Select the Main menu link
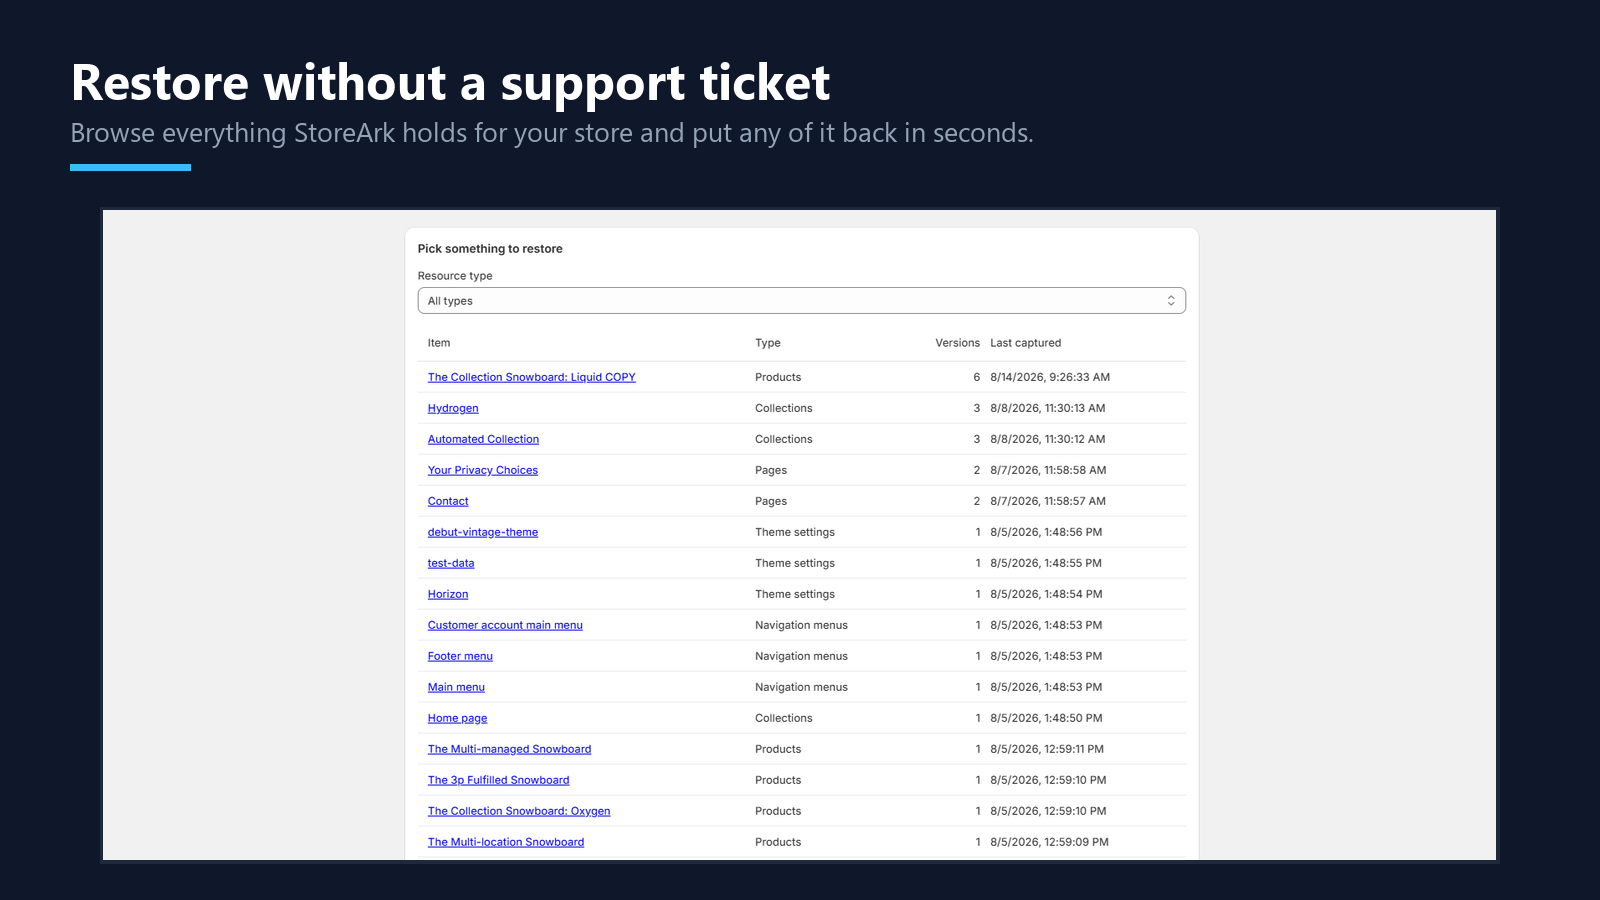The height and width of the screenshot is (900, 1600). (x=456, y=687)
